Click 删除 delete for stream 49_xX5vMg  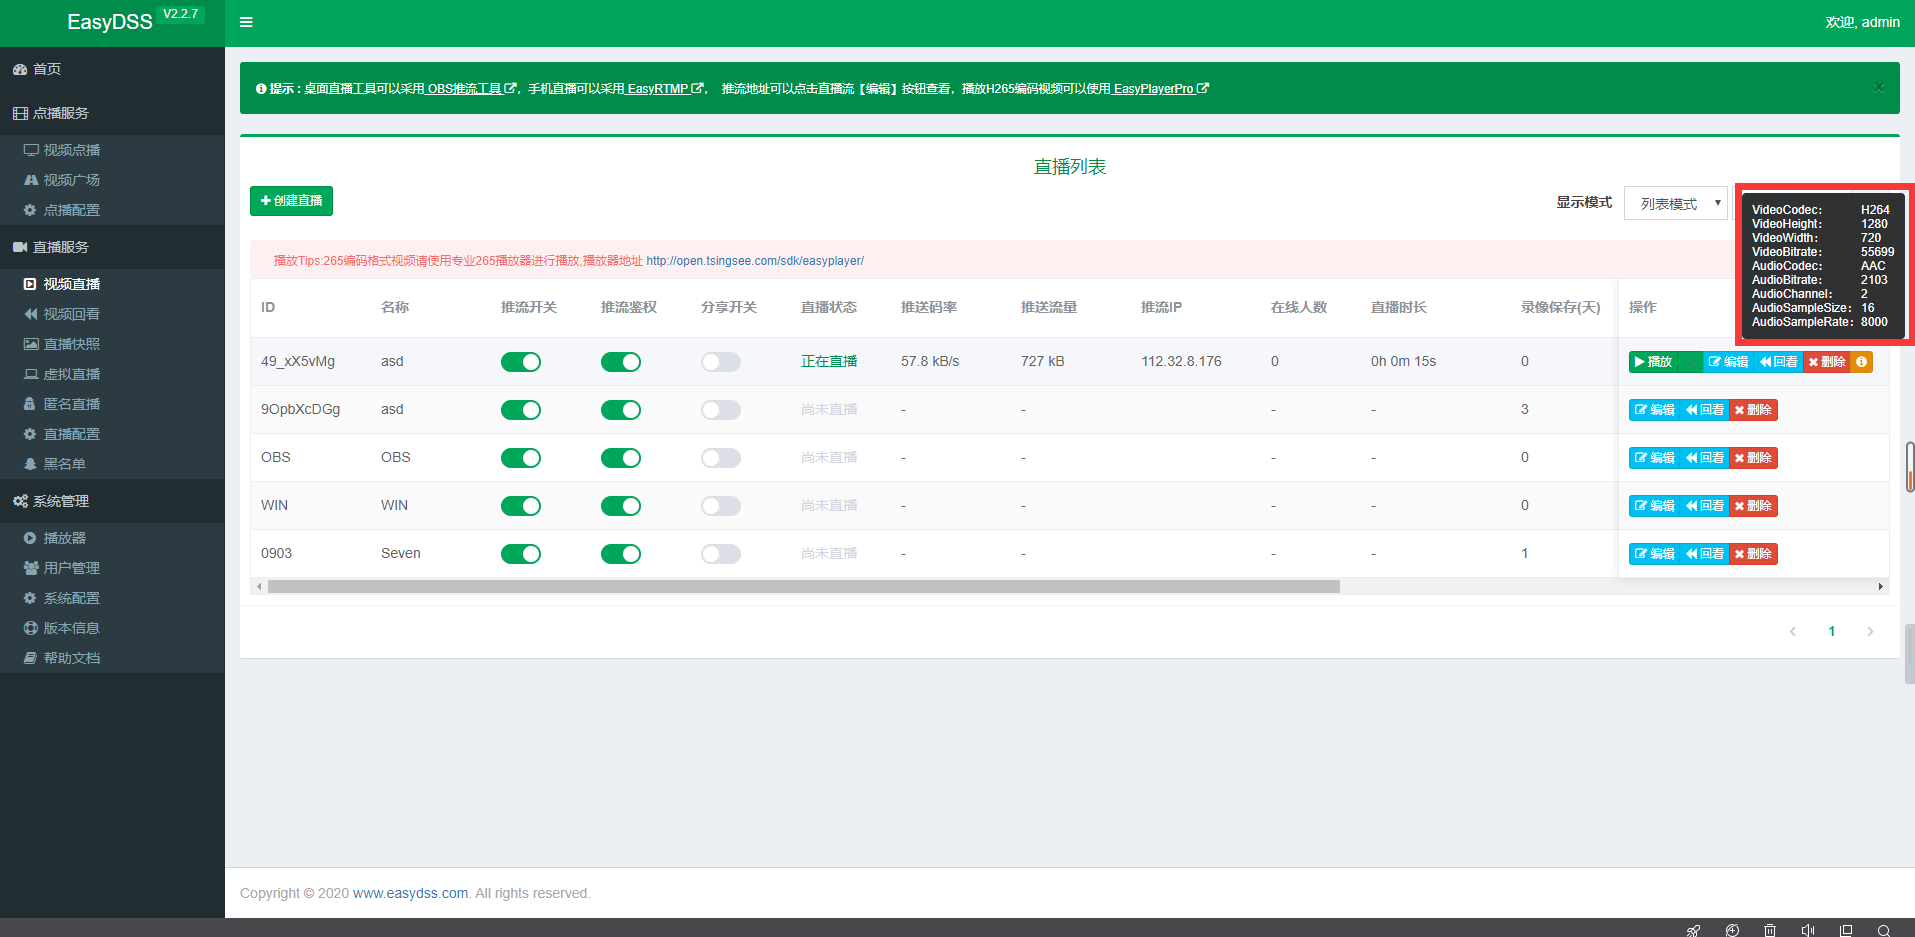(1827, 362)
